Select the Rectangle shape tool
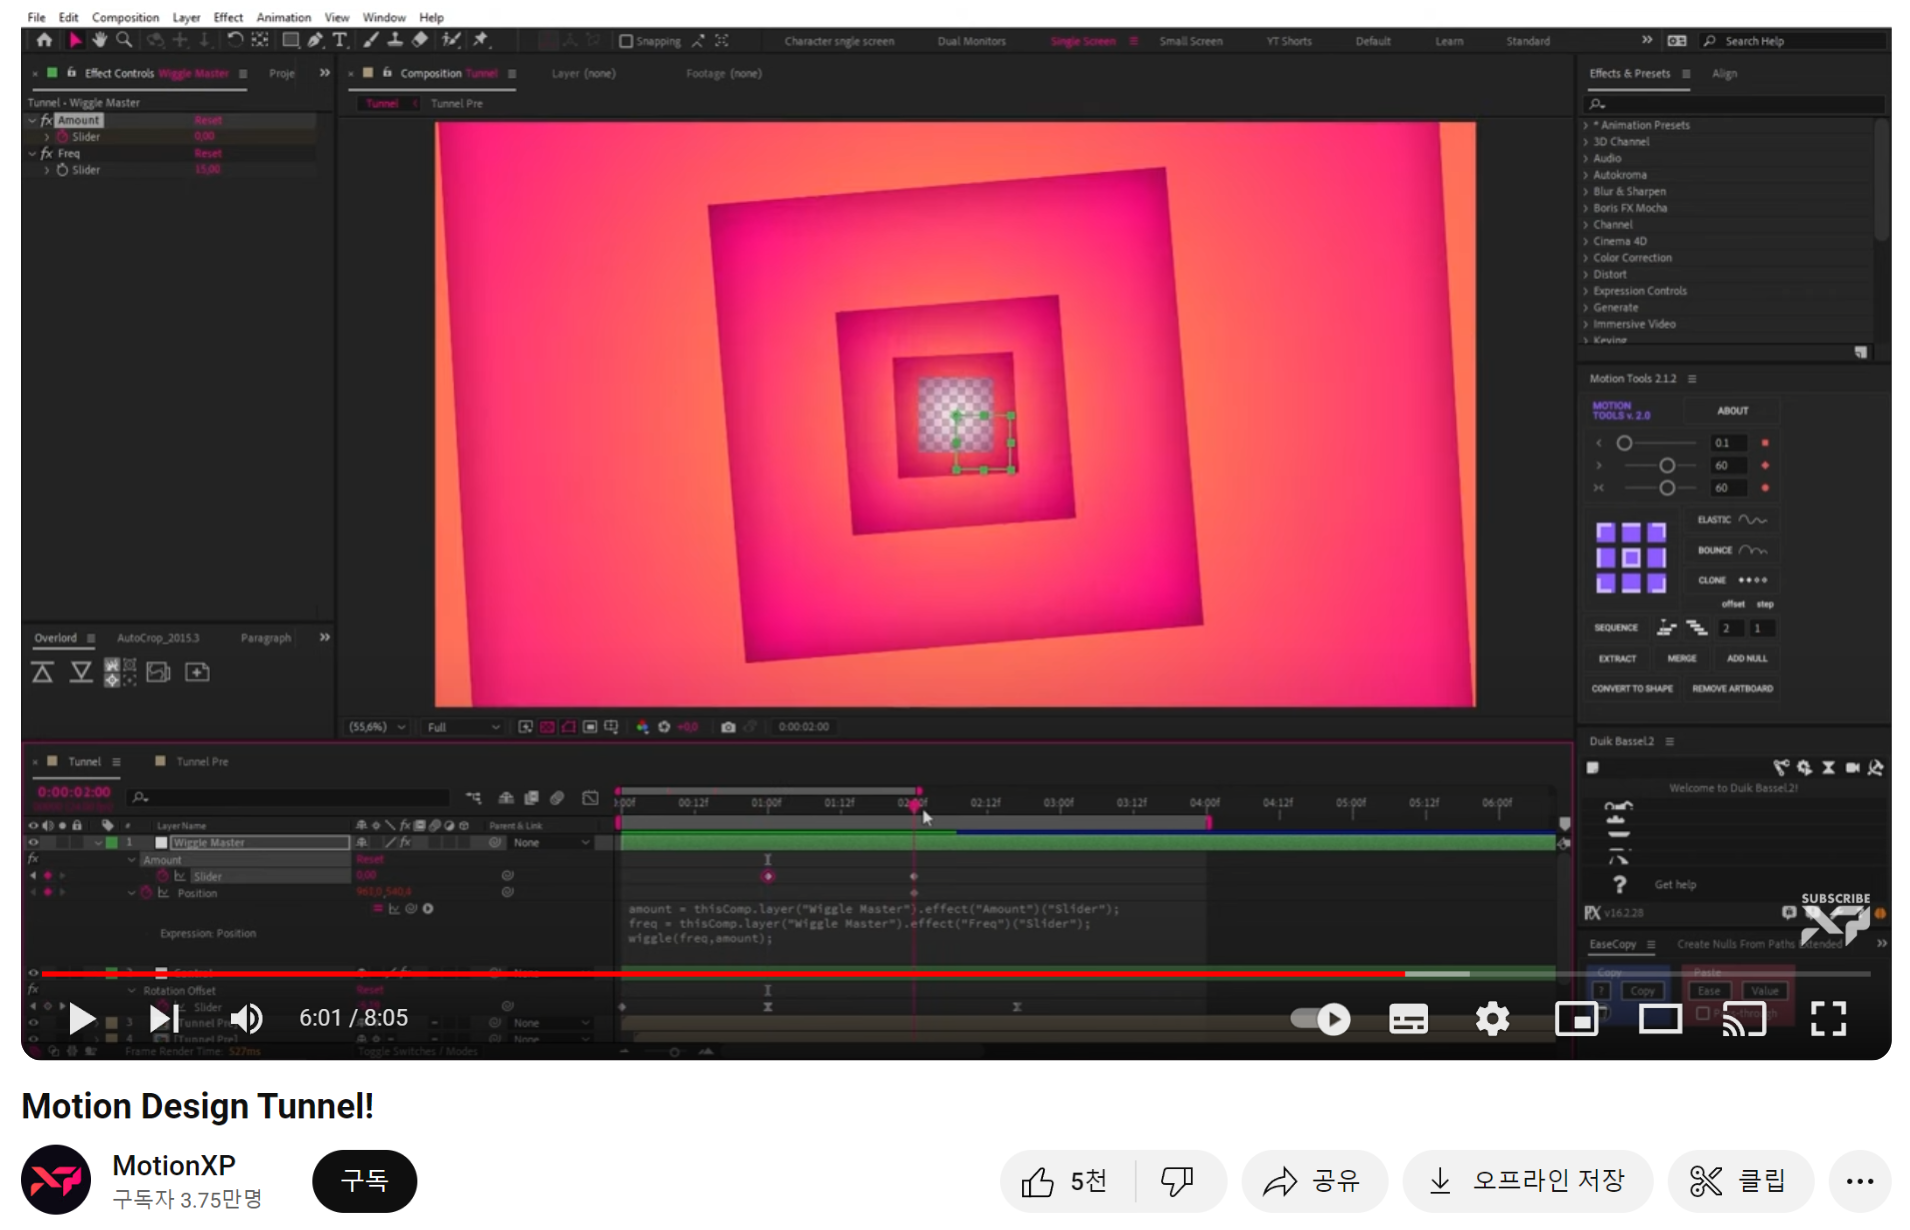The height and width of the screenshot is (1230, 1910). 290,40
